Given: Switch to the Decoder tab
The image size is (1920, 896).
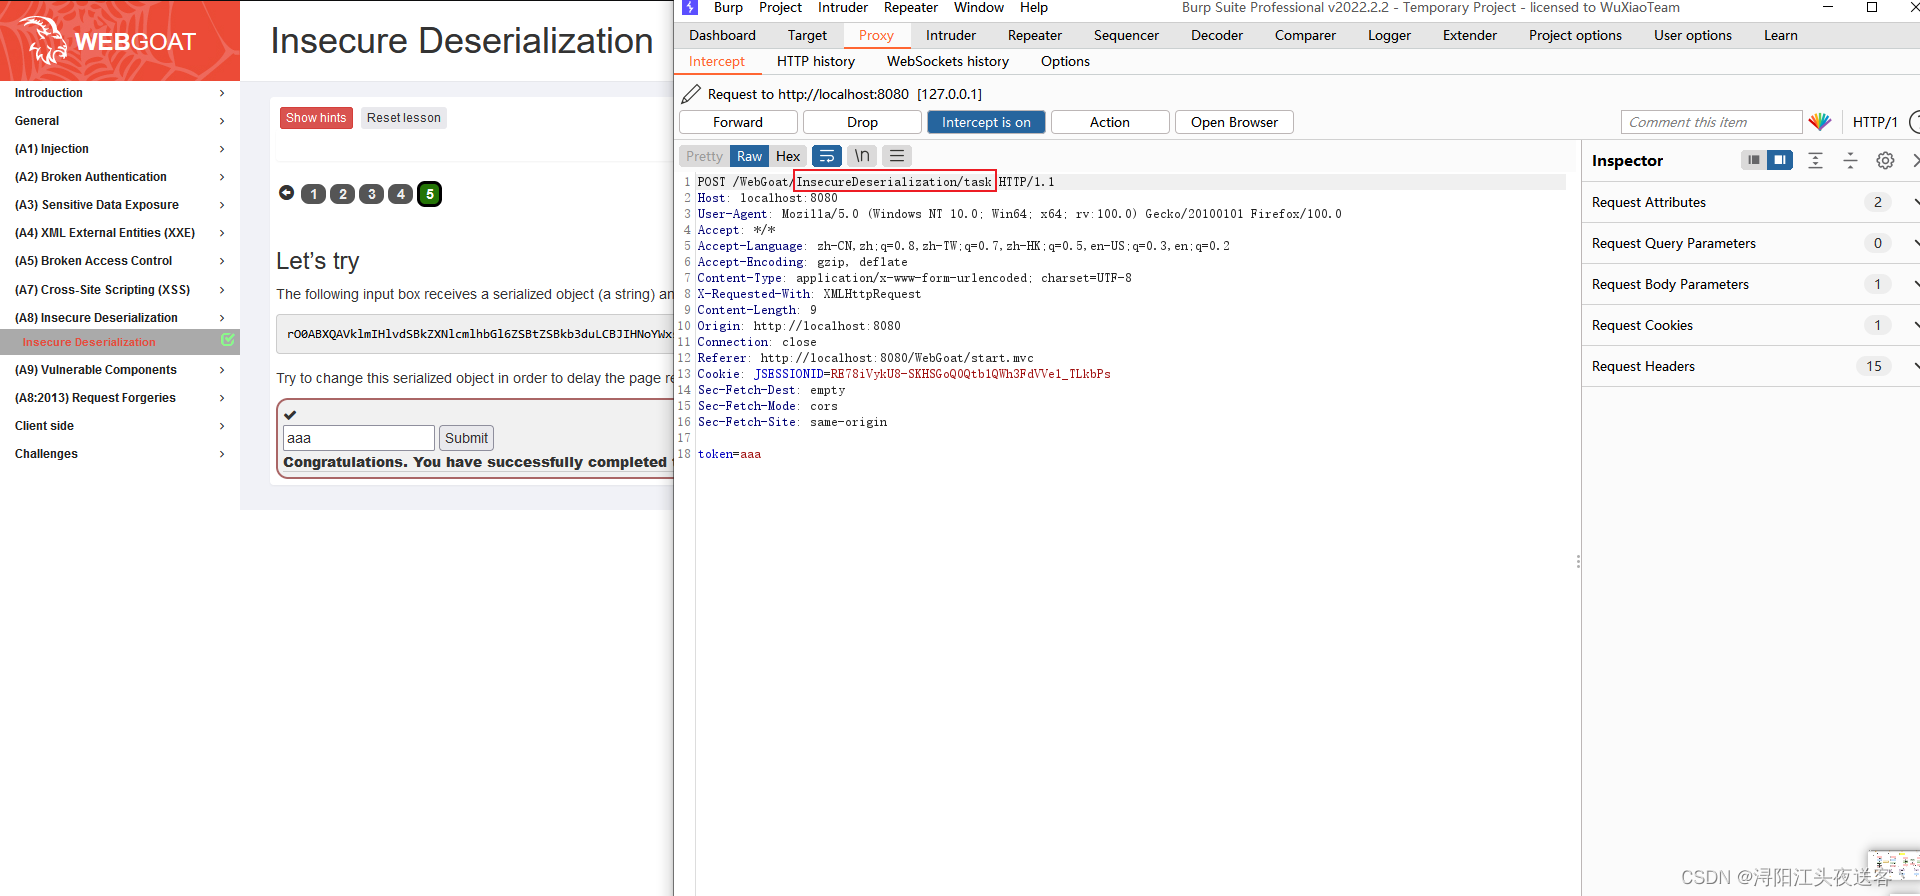Looking at the screenshot, I should pos(1217,35).
